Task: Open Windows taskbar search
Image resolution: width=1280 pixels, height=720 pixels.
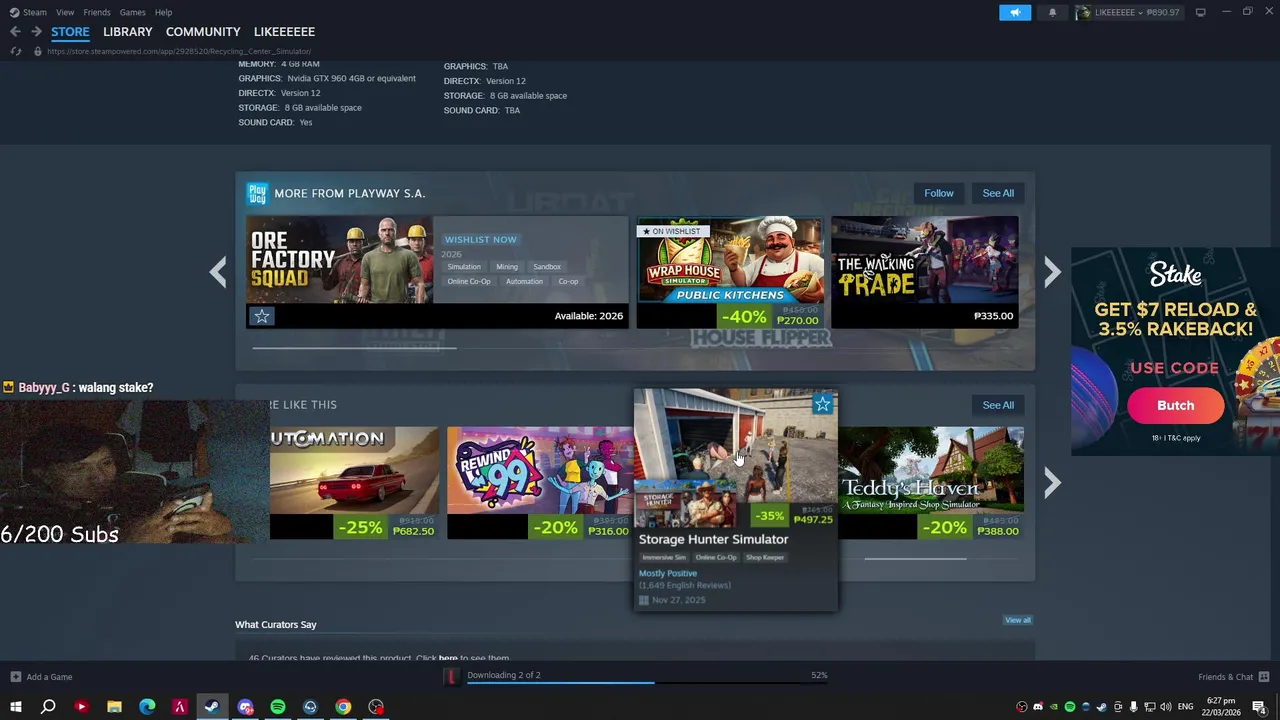Action: pyautogui.click(x=48, y=707)
